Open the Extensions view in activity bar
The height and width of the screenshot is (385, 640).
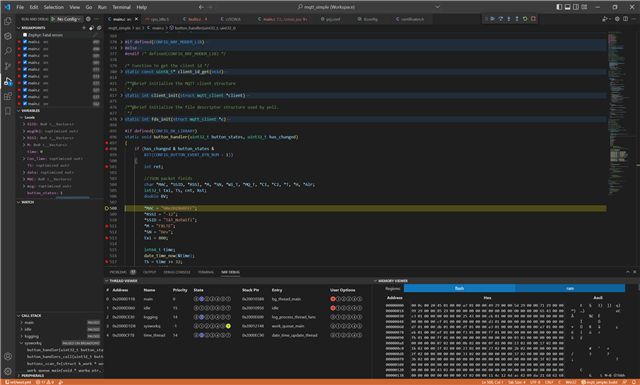pyautogui.click(x=8, y=96)
